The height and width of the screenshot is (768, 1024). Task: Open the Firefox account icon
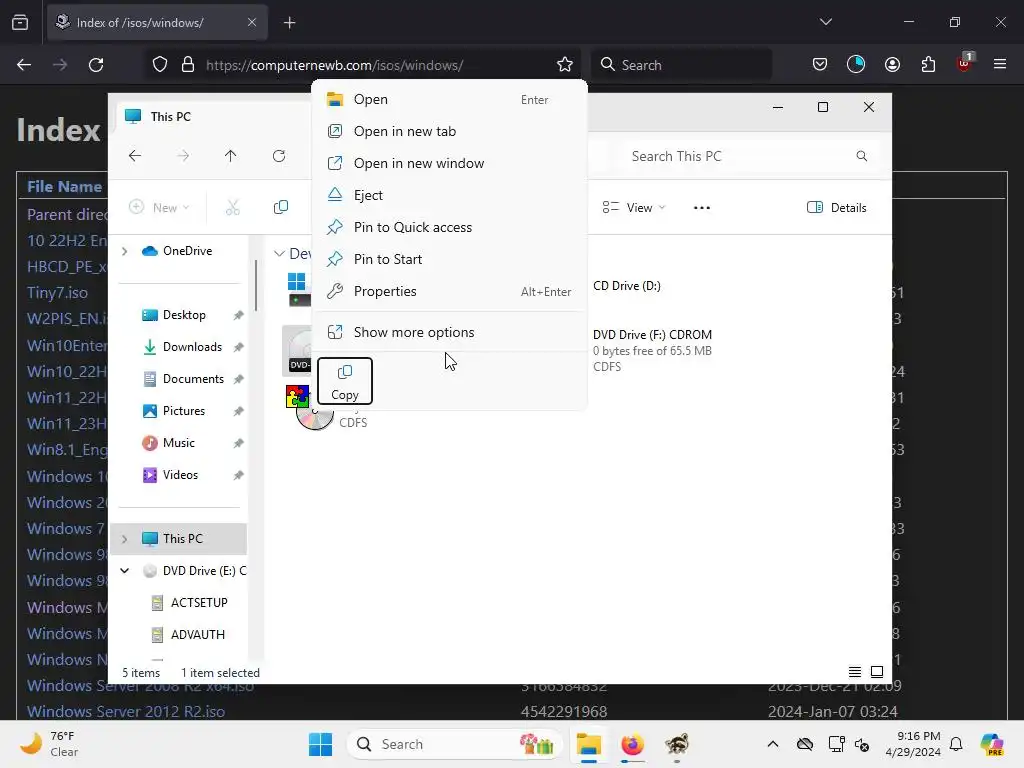[892, 64]
